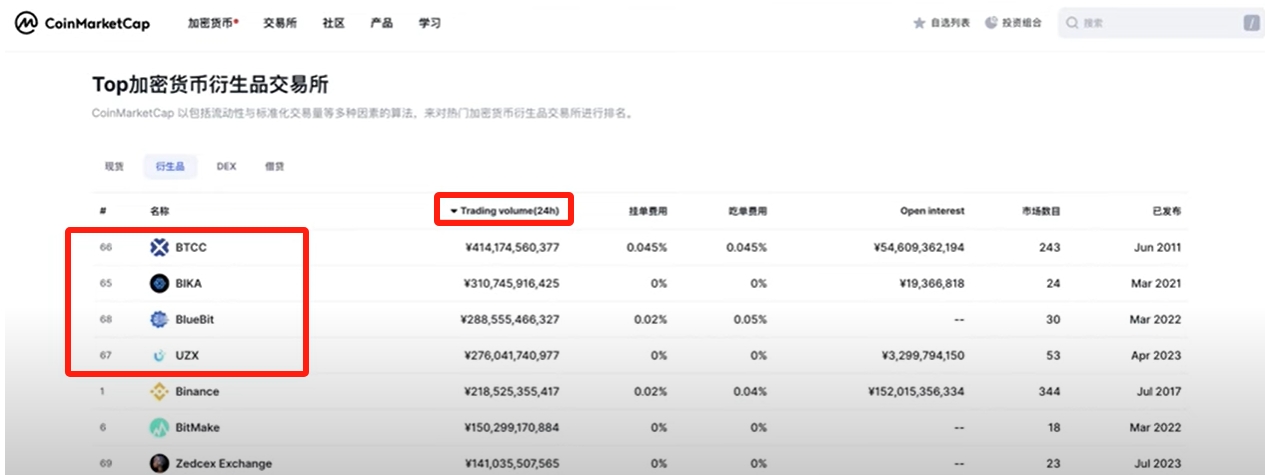The image size is (1265, 475).
Task: Open the Binance exchange link
Action: 197,391
